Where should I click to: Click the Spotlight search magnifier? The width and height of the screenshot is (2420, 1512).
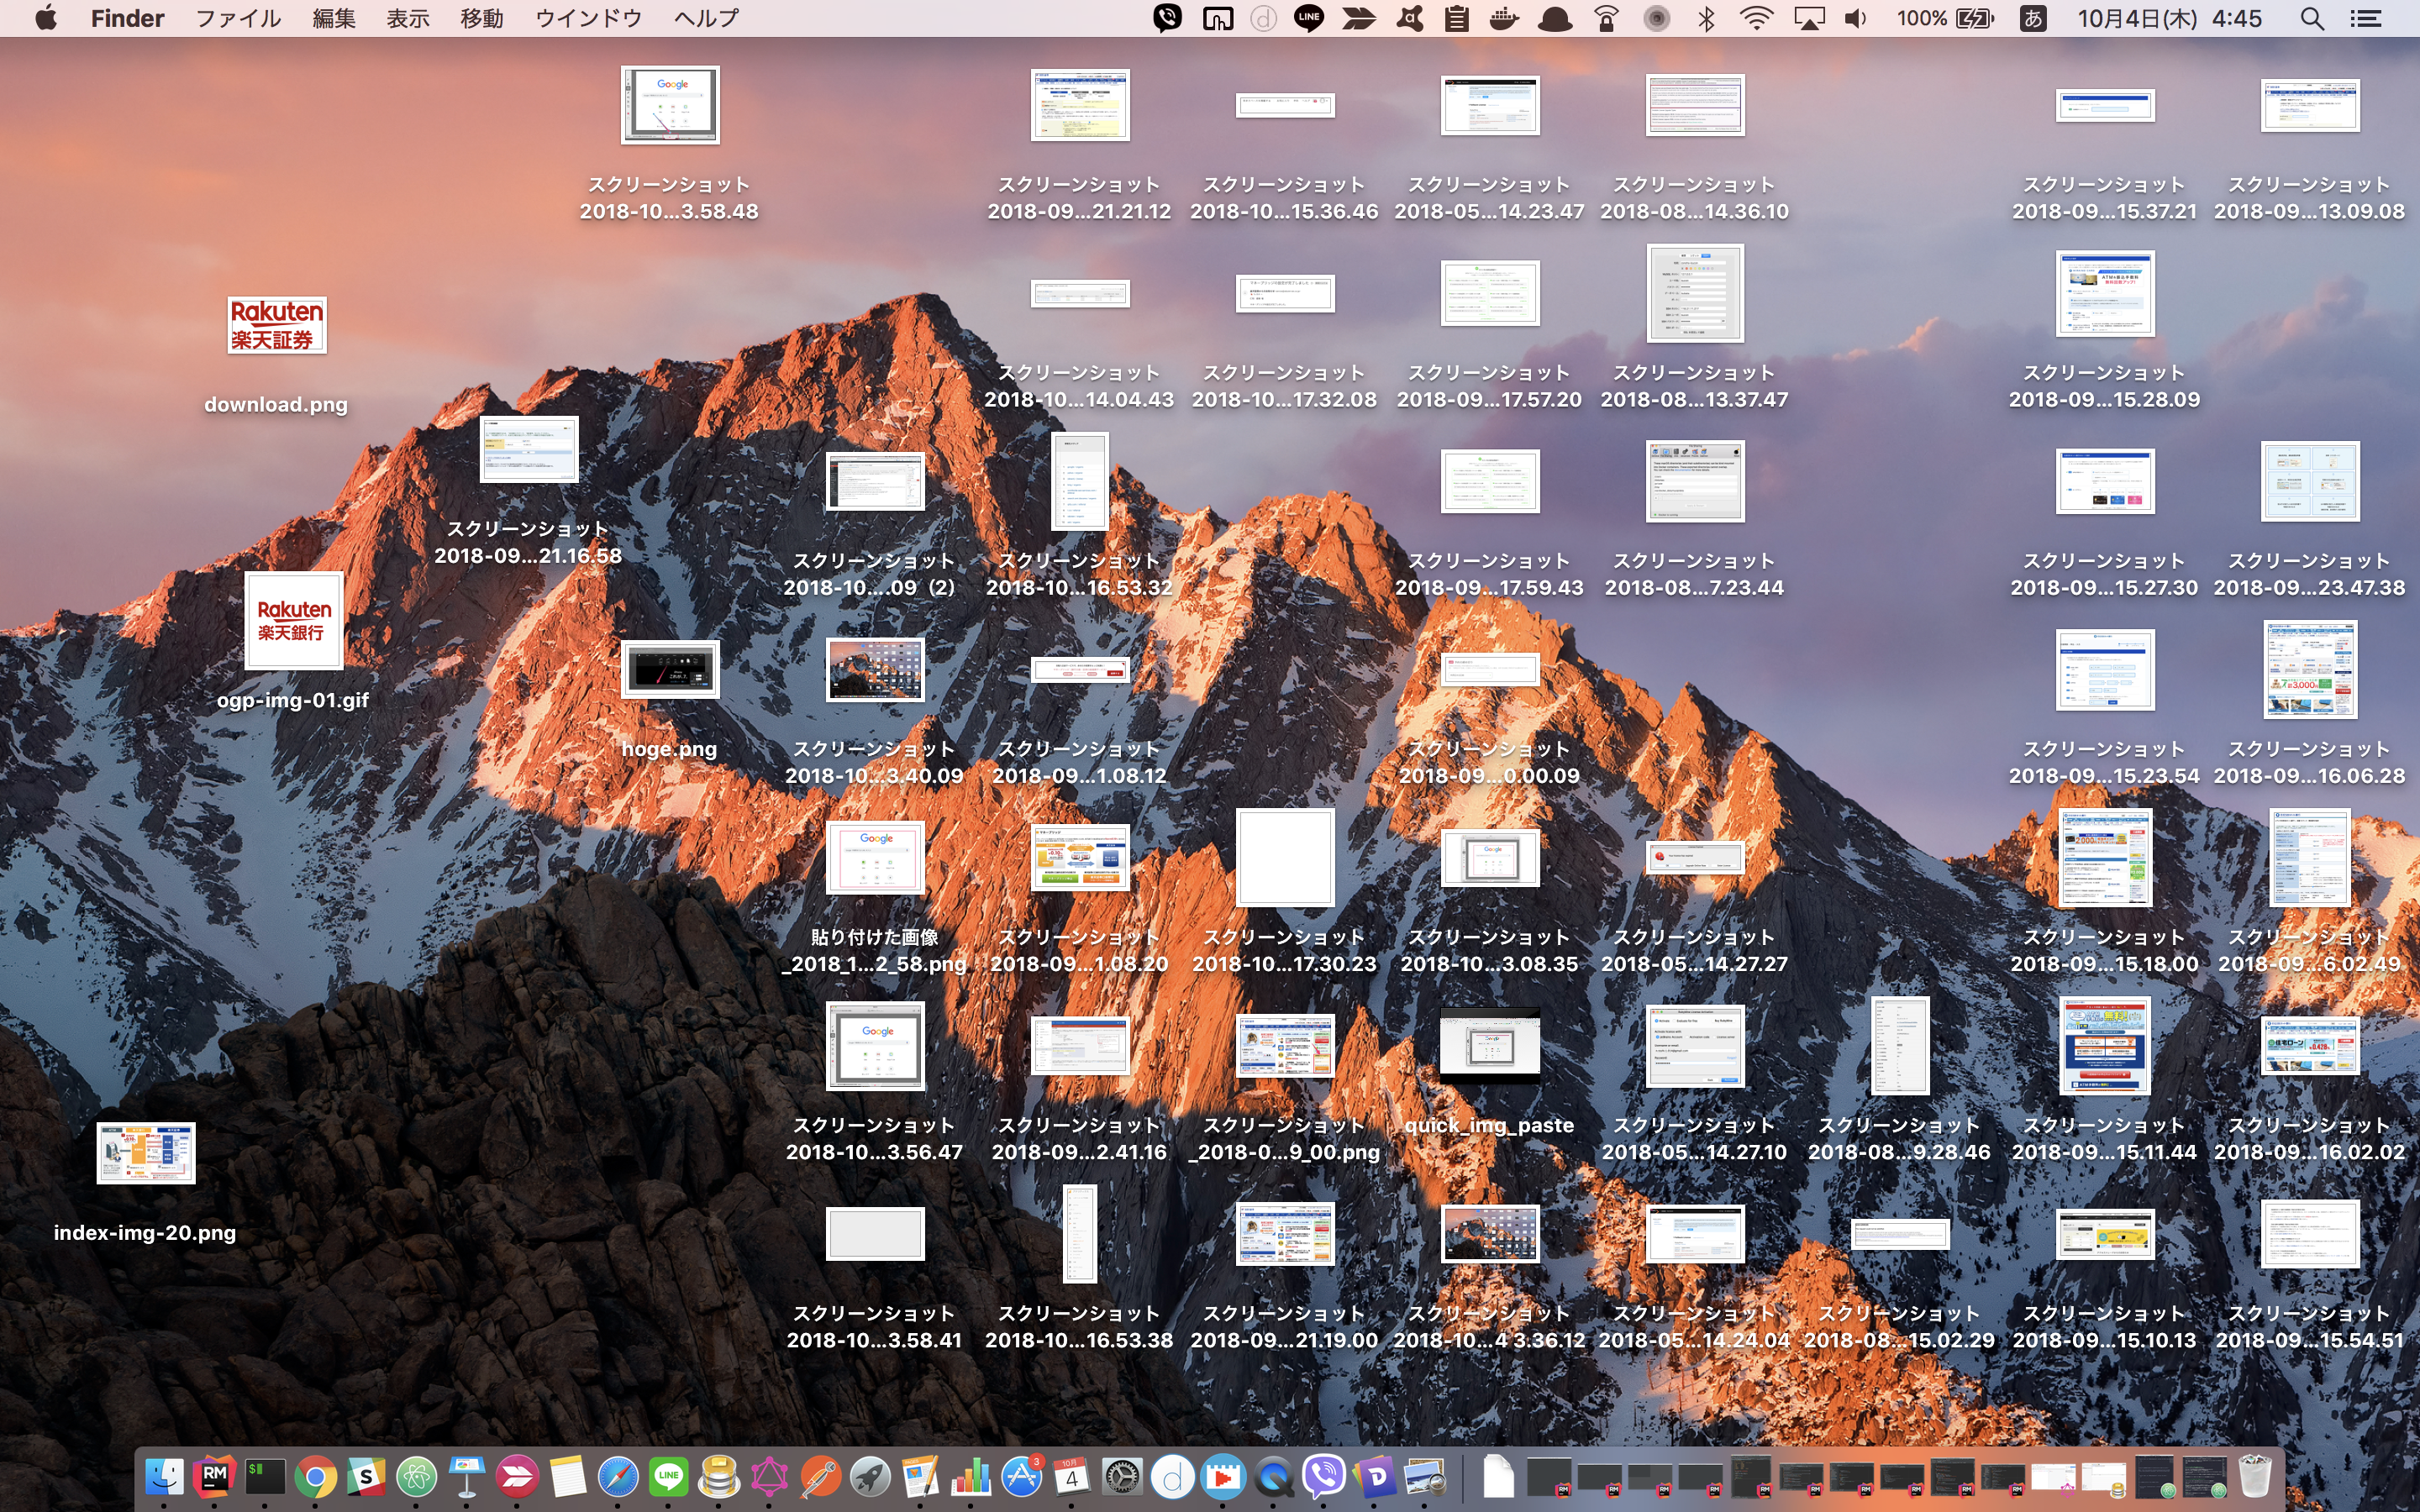click(x=2311, y=18)
